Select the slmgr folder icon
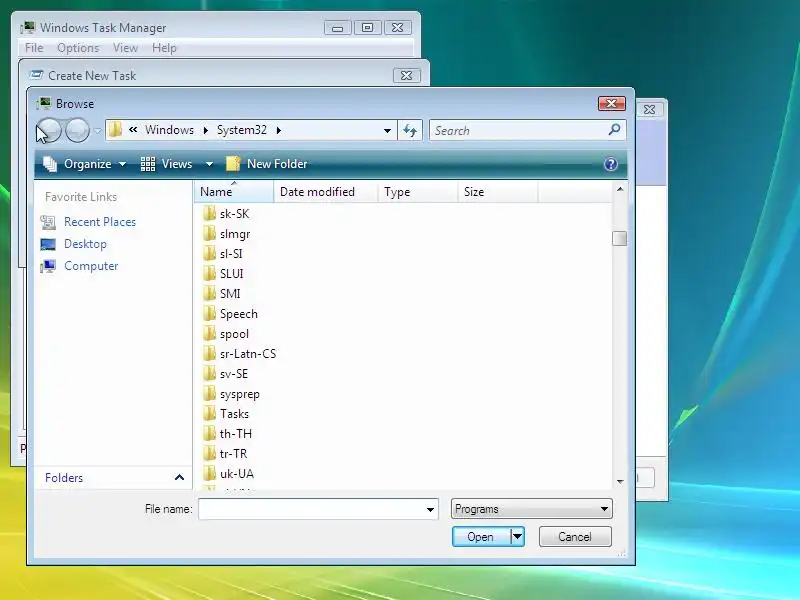This screenshot has height=600, width=800. 209,234
